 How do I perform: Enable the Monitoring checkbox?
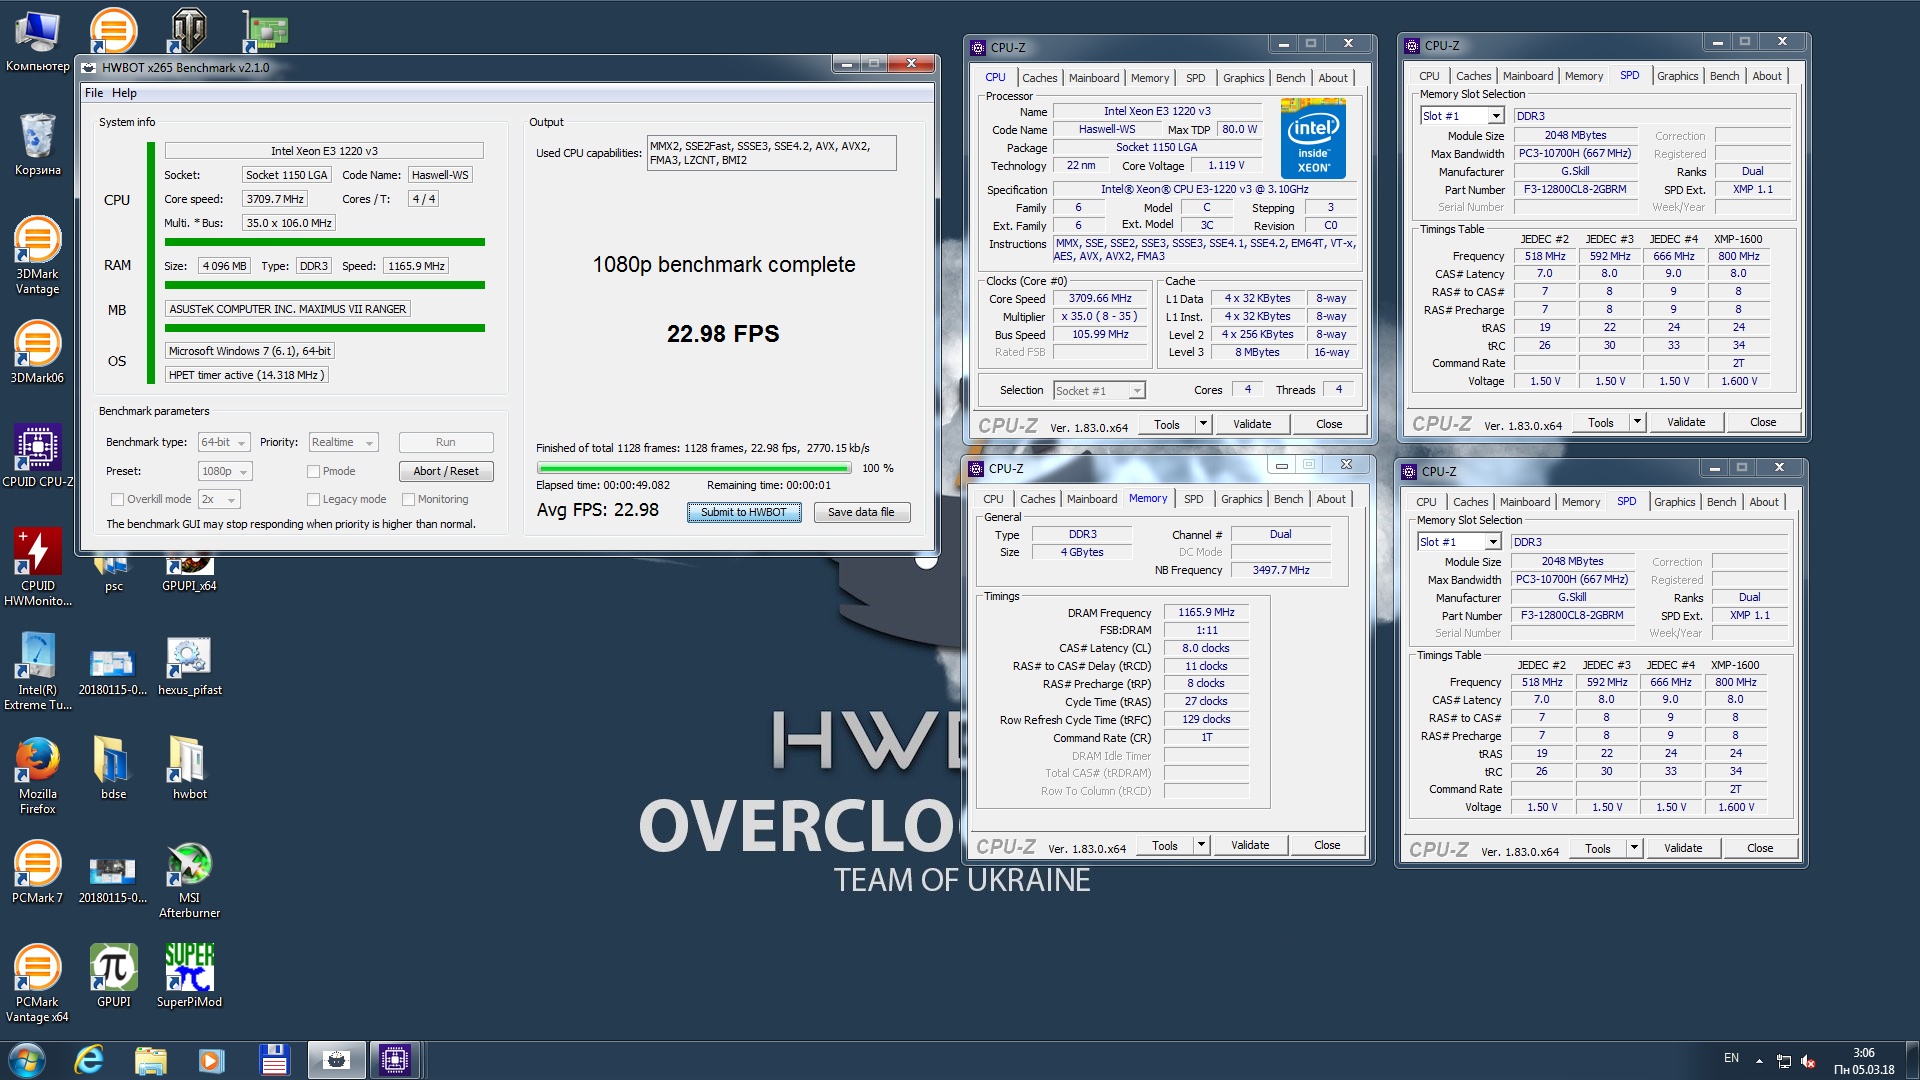[408, 500]
